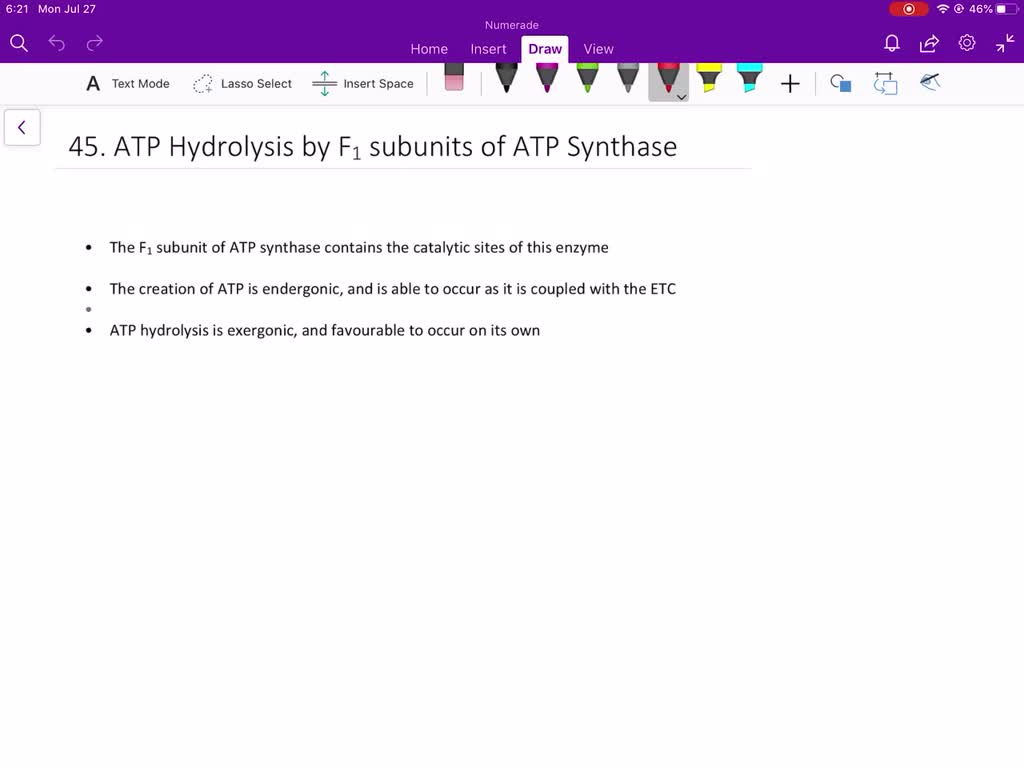This screenshot has width=1024, height=768.
Task: Select the pink eraser tool
Action: pos(453,80)
